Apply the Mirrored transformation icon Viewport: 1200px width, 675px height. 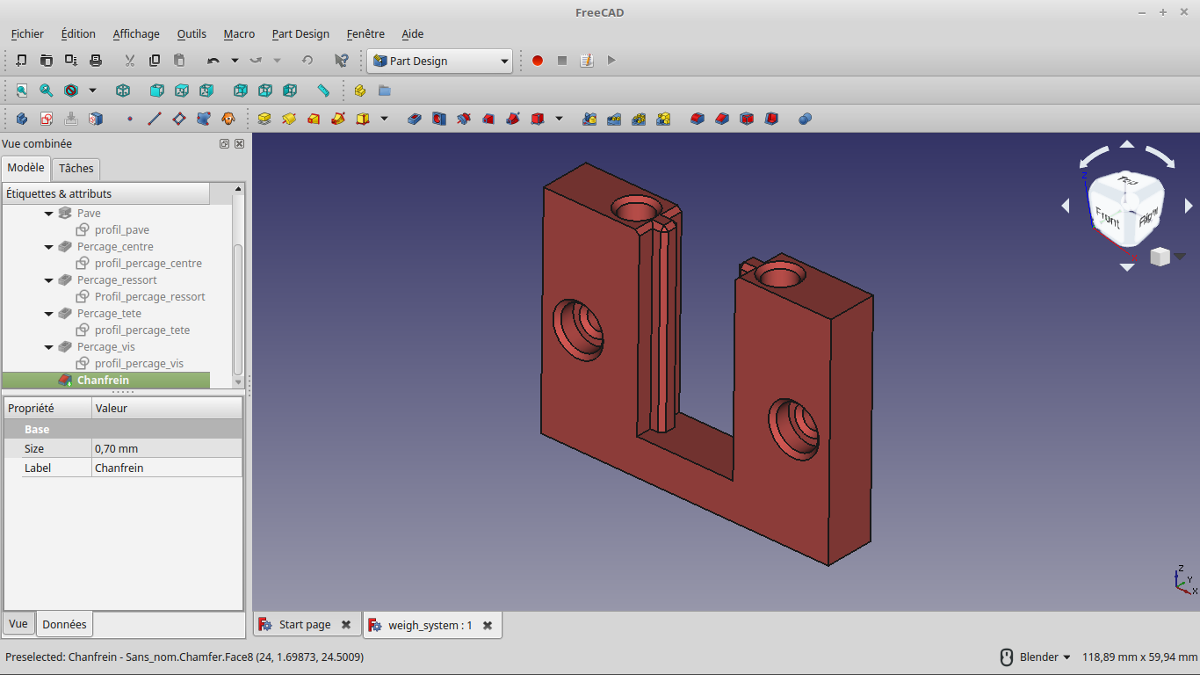(590, 118)
